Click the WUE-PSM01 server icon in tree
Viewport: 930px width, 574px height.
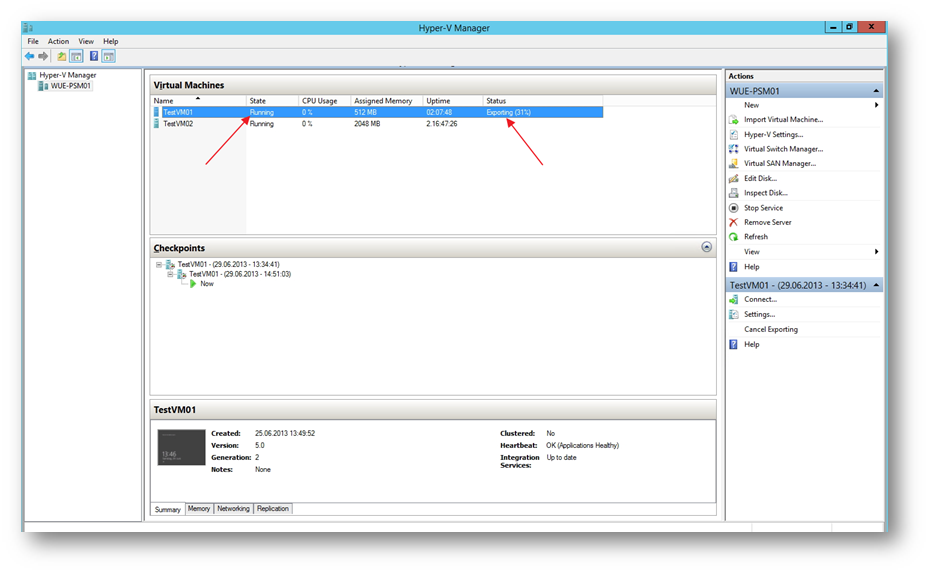coord(43,86)
